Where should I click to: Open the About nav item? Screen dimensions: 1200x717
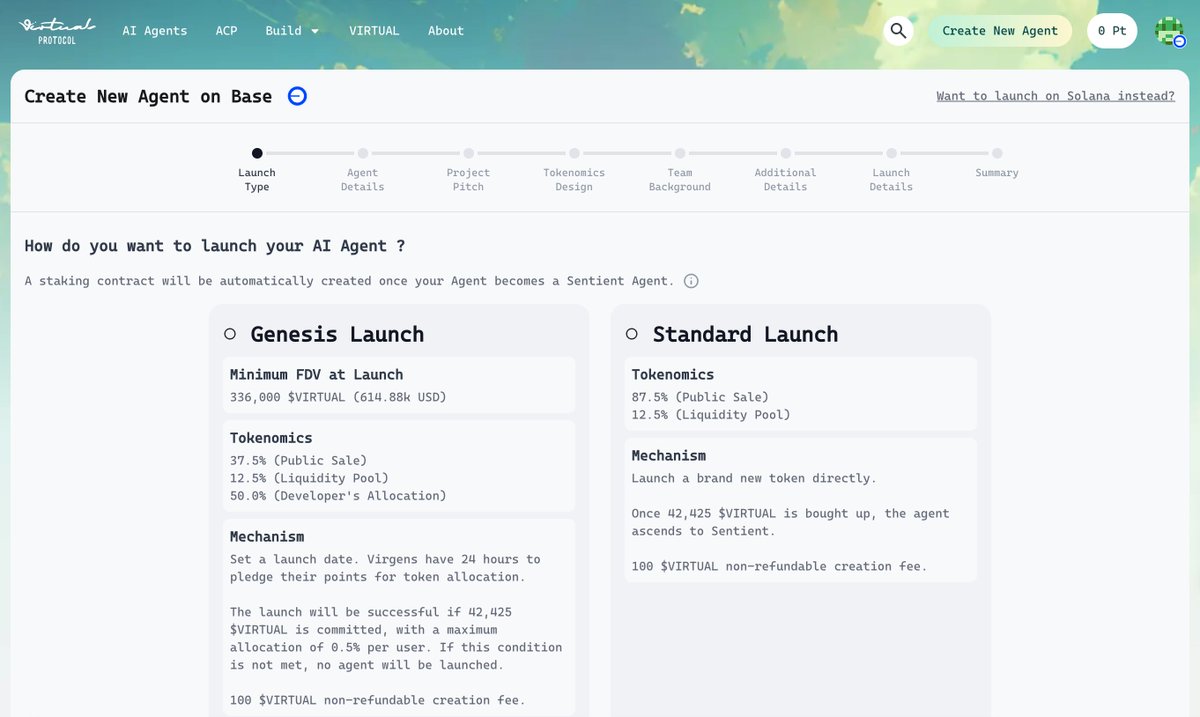point(446,31)
